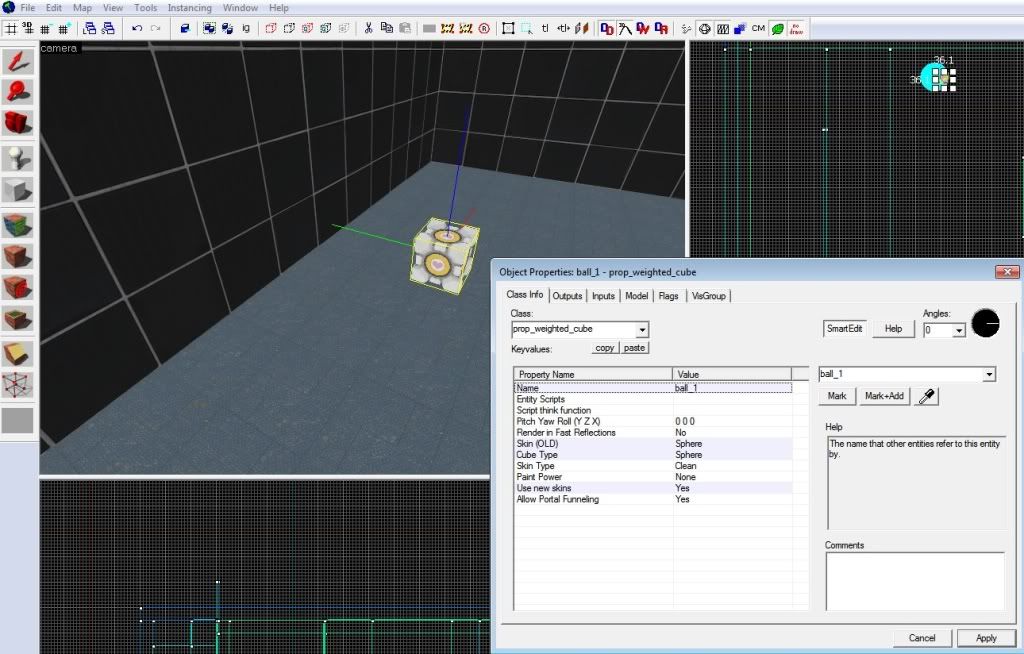Click the black angle compass dial

point(985,323)
